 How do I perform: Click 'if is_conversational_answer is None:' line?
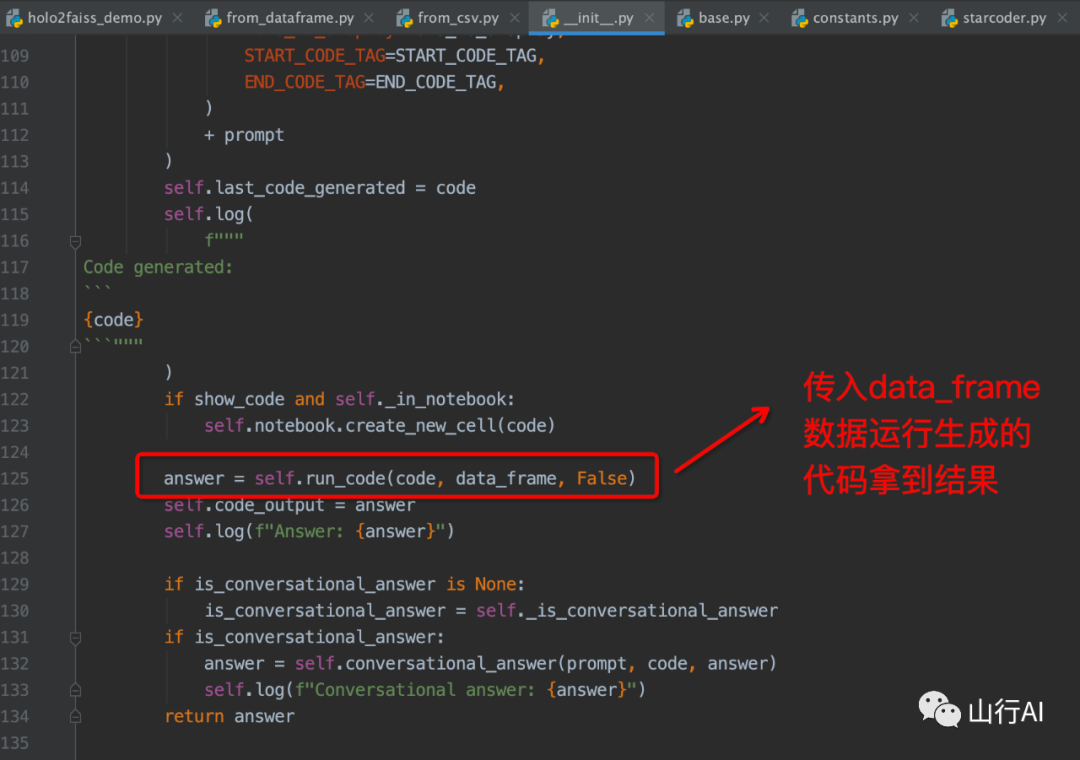pyautogui.click(x=344, y=585)
